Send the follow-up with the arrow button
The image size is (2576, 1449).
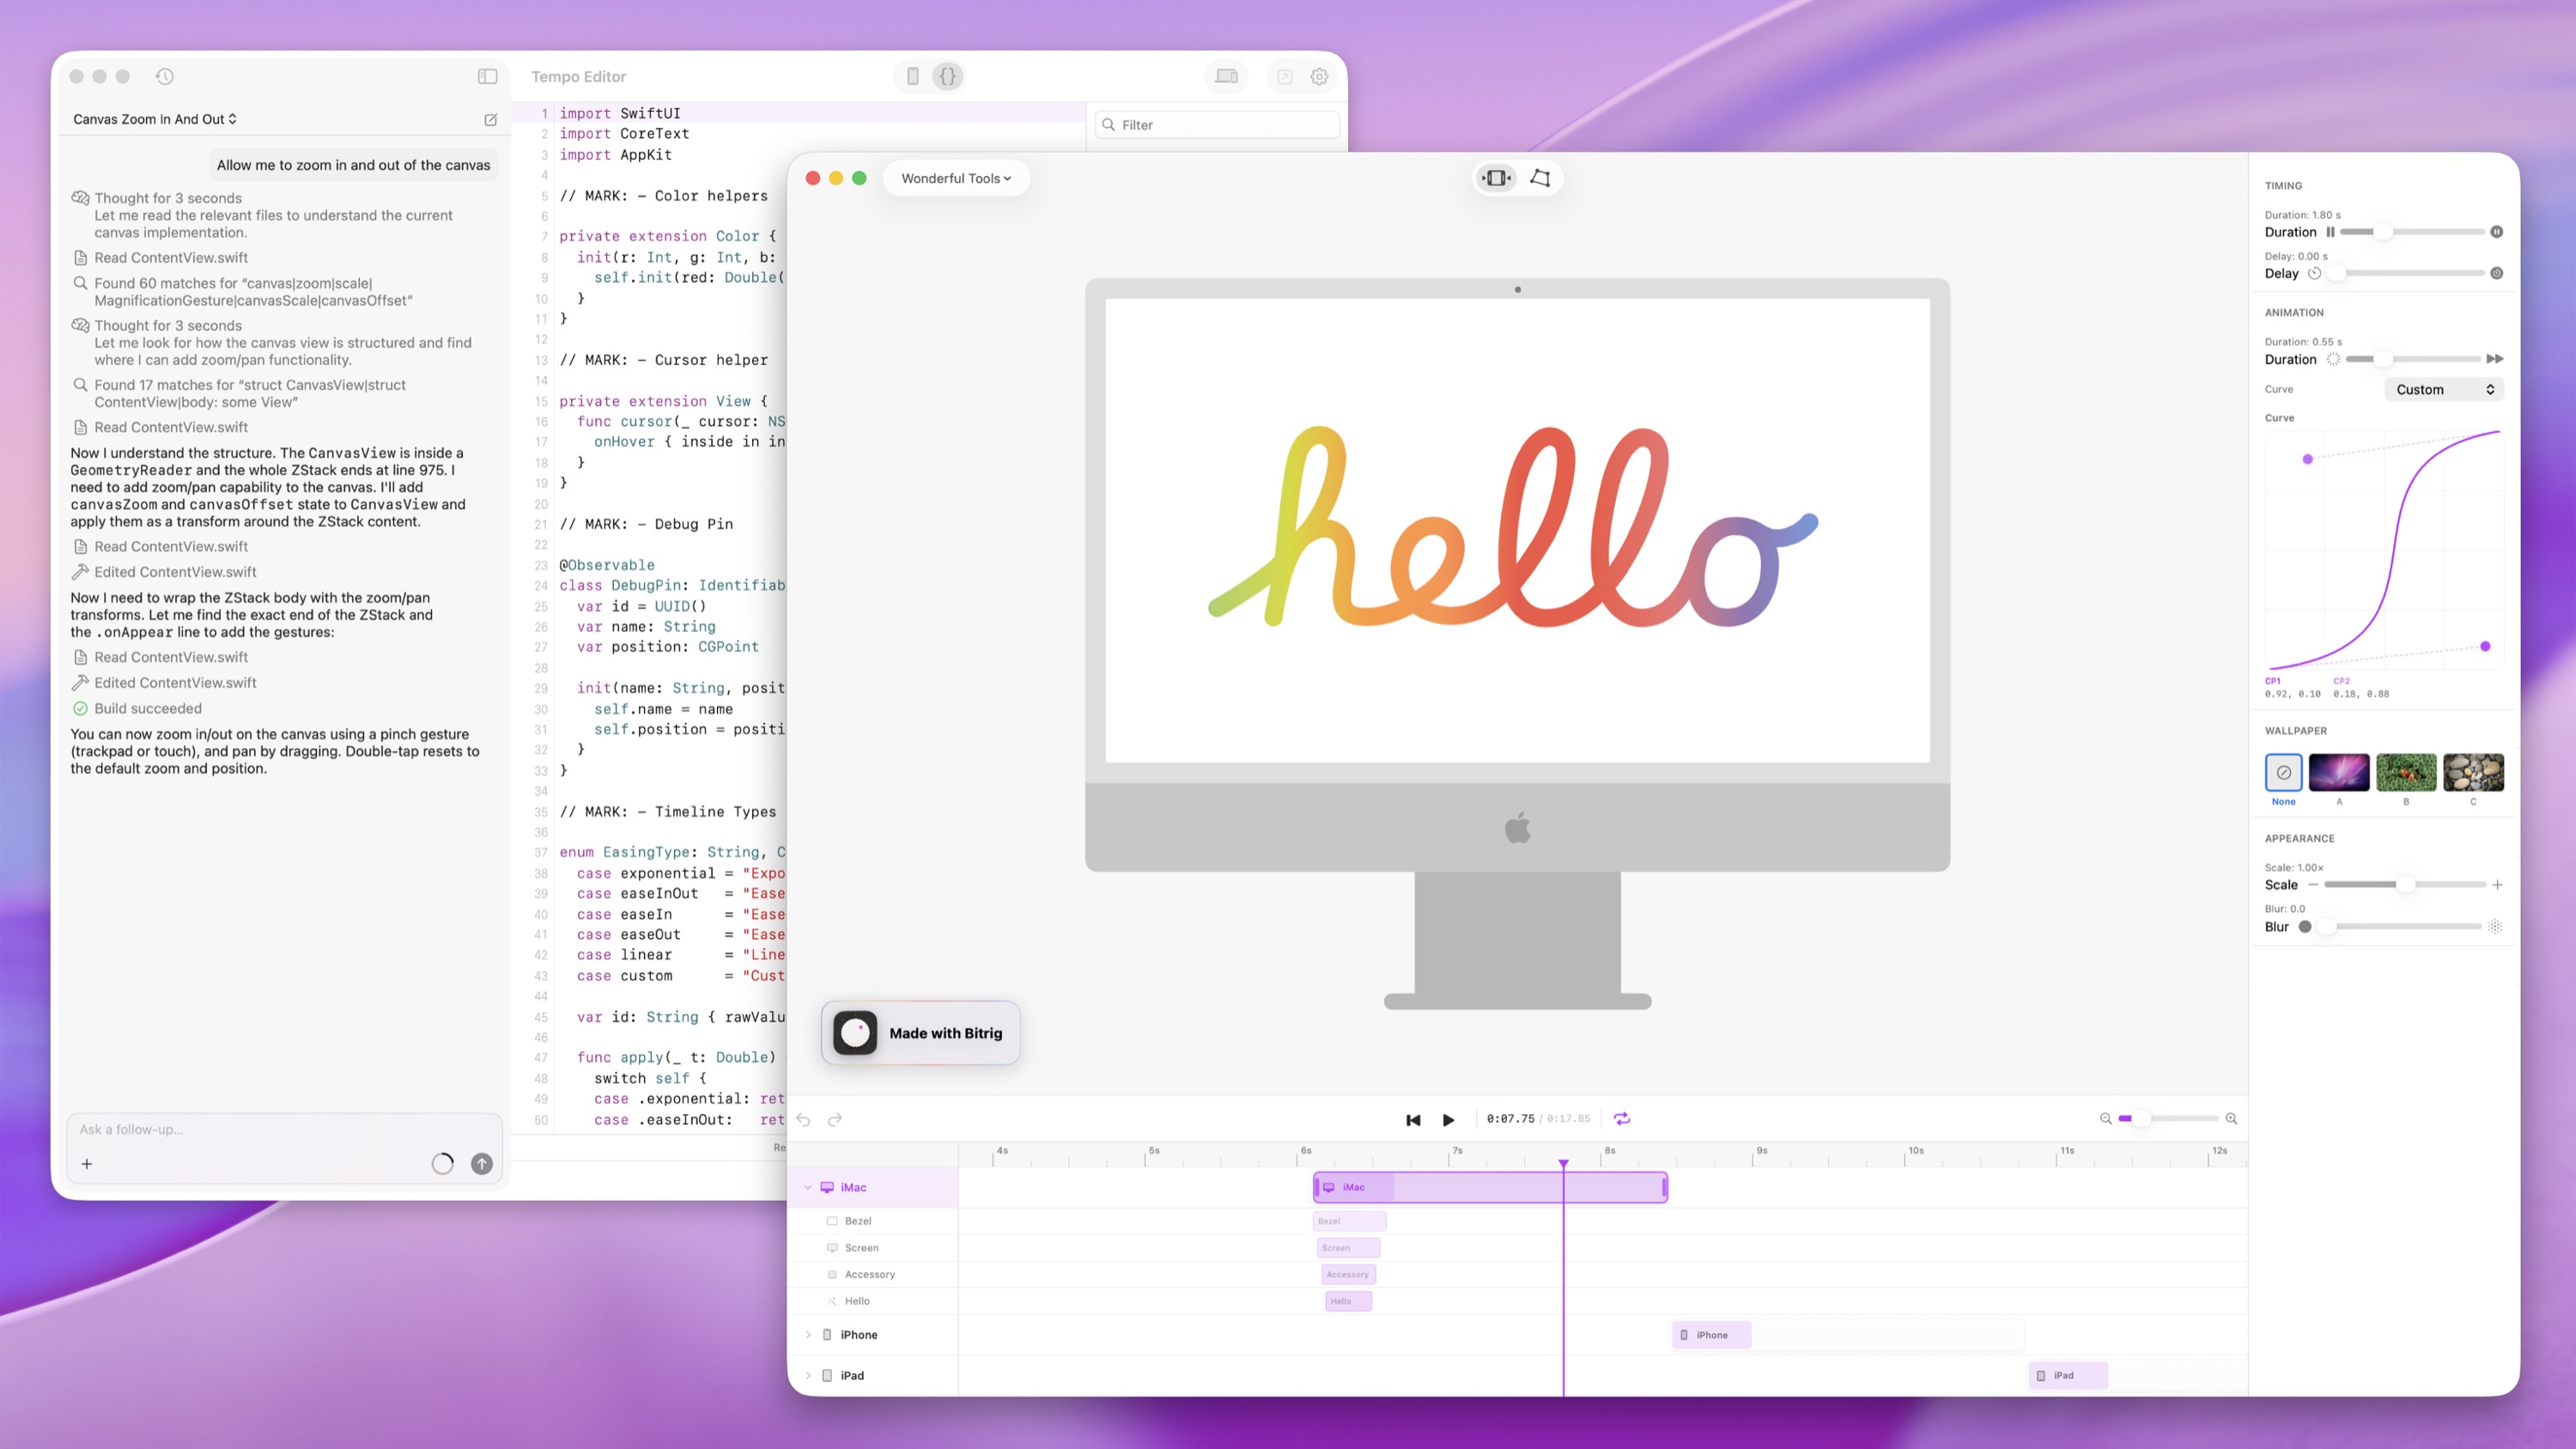tap(481, 1163)
